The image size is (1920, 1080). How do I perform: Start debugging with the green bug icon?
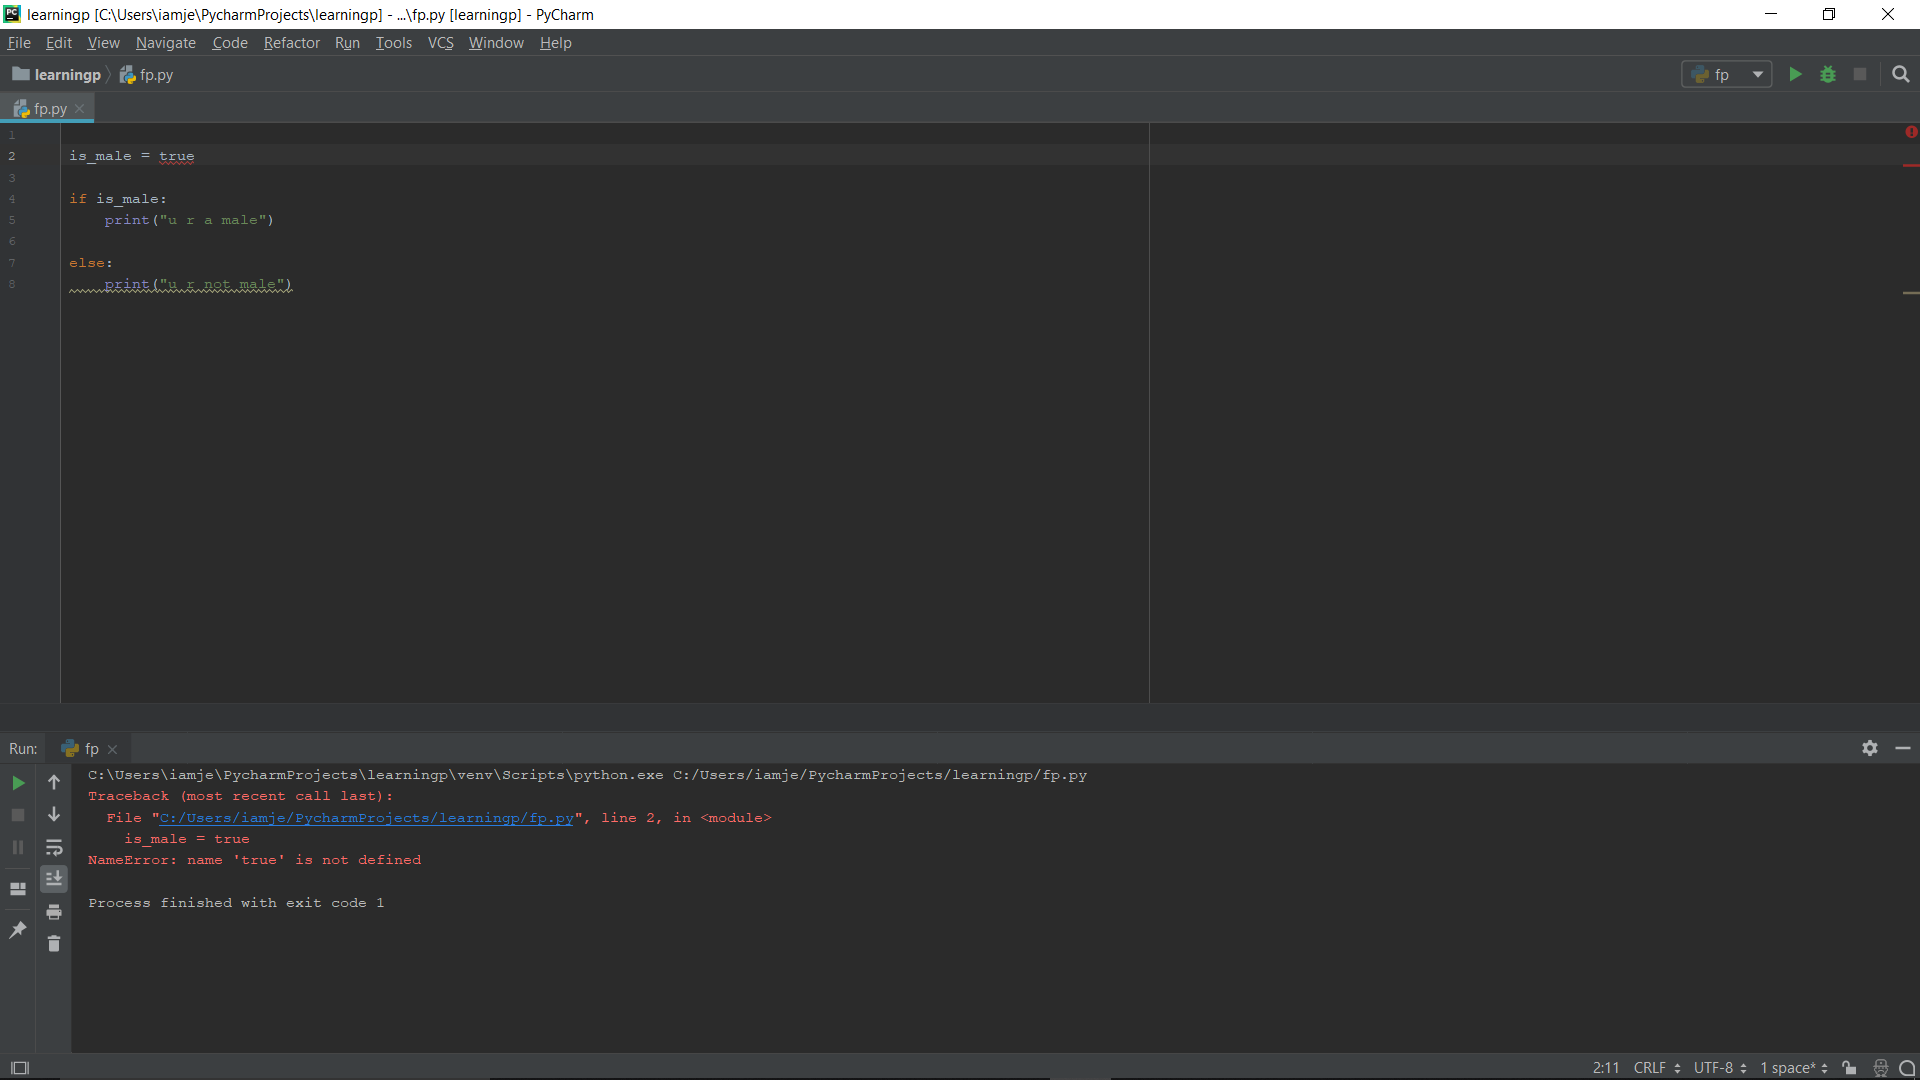click(x=1828, y=74)
